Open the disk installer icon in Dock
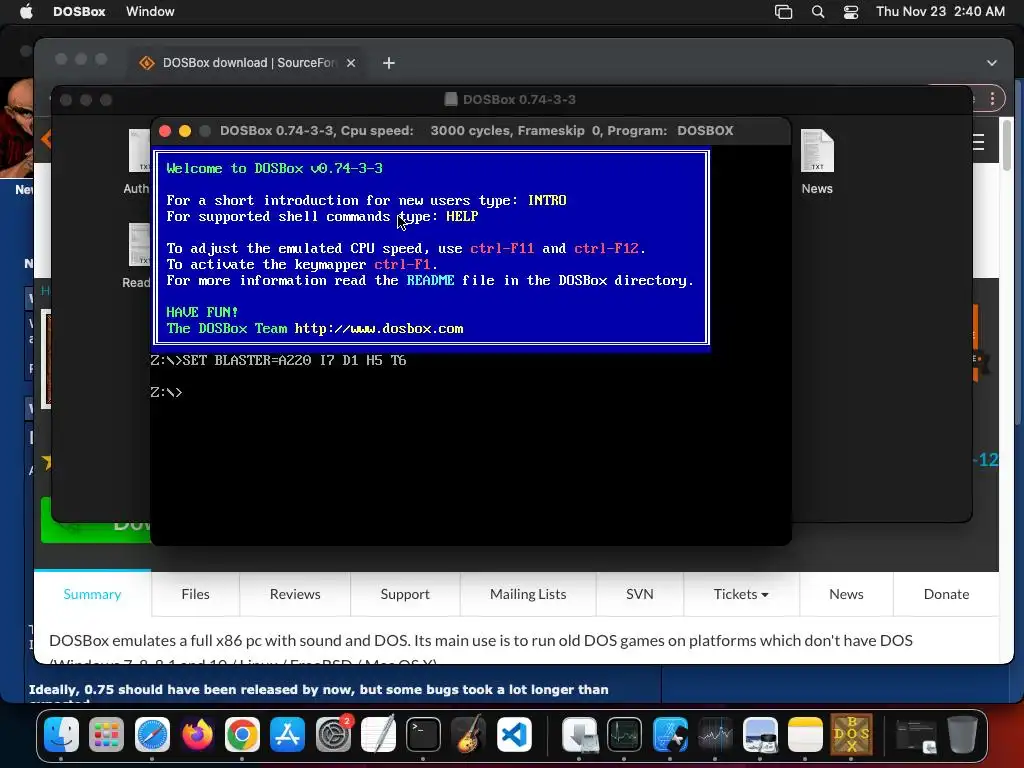 580,734
